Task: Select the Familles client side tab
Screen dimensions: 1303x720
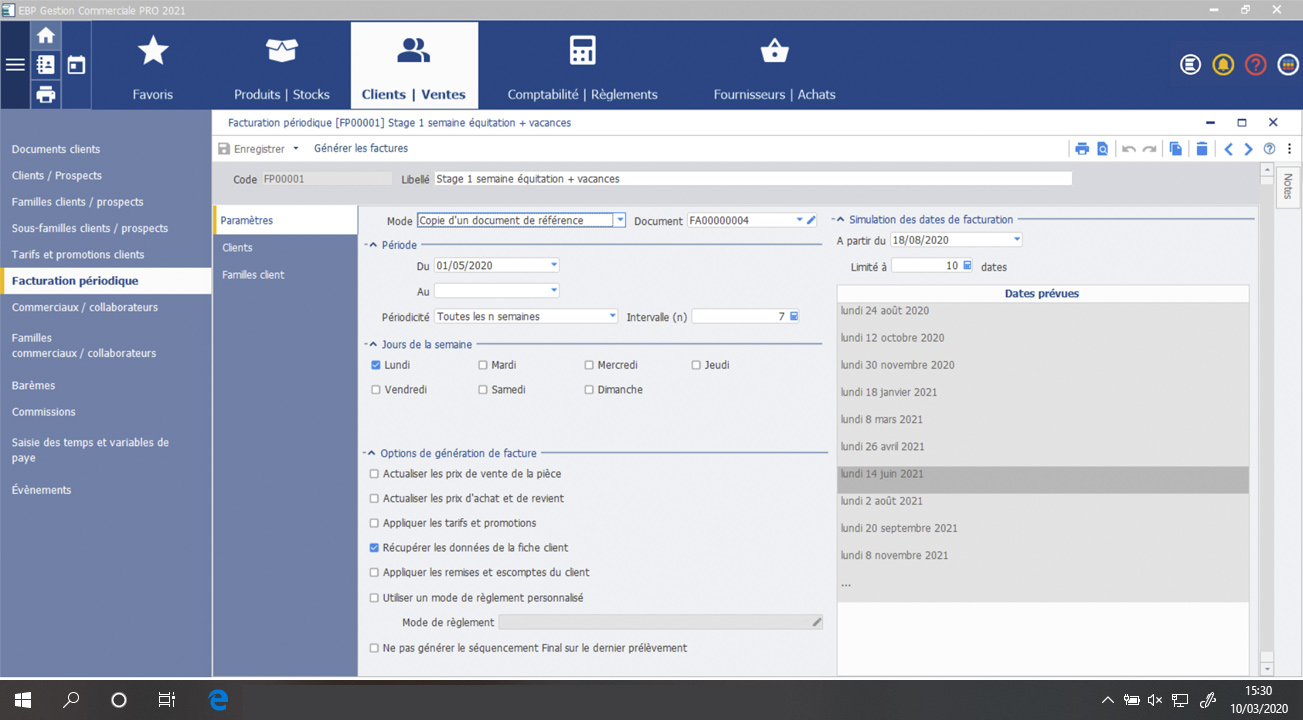Action: pyautogui.click(x=285, y=275)
